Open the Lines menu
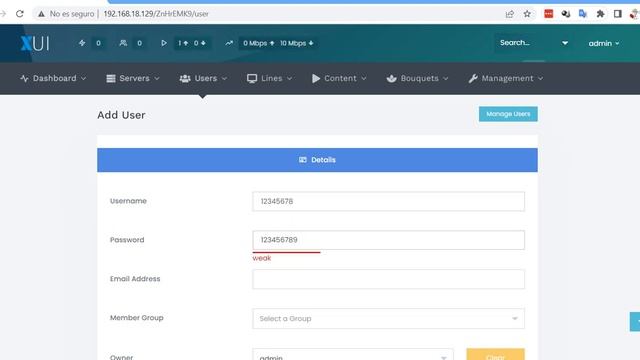Screen dimensions: 640x360 coord(269,78)
